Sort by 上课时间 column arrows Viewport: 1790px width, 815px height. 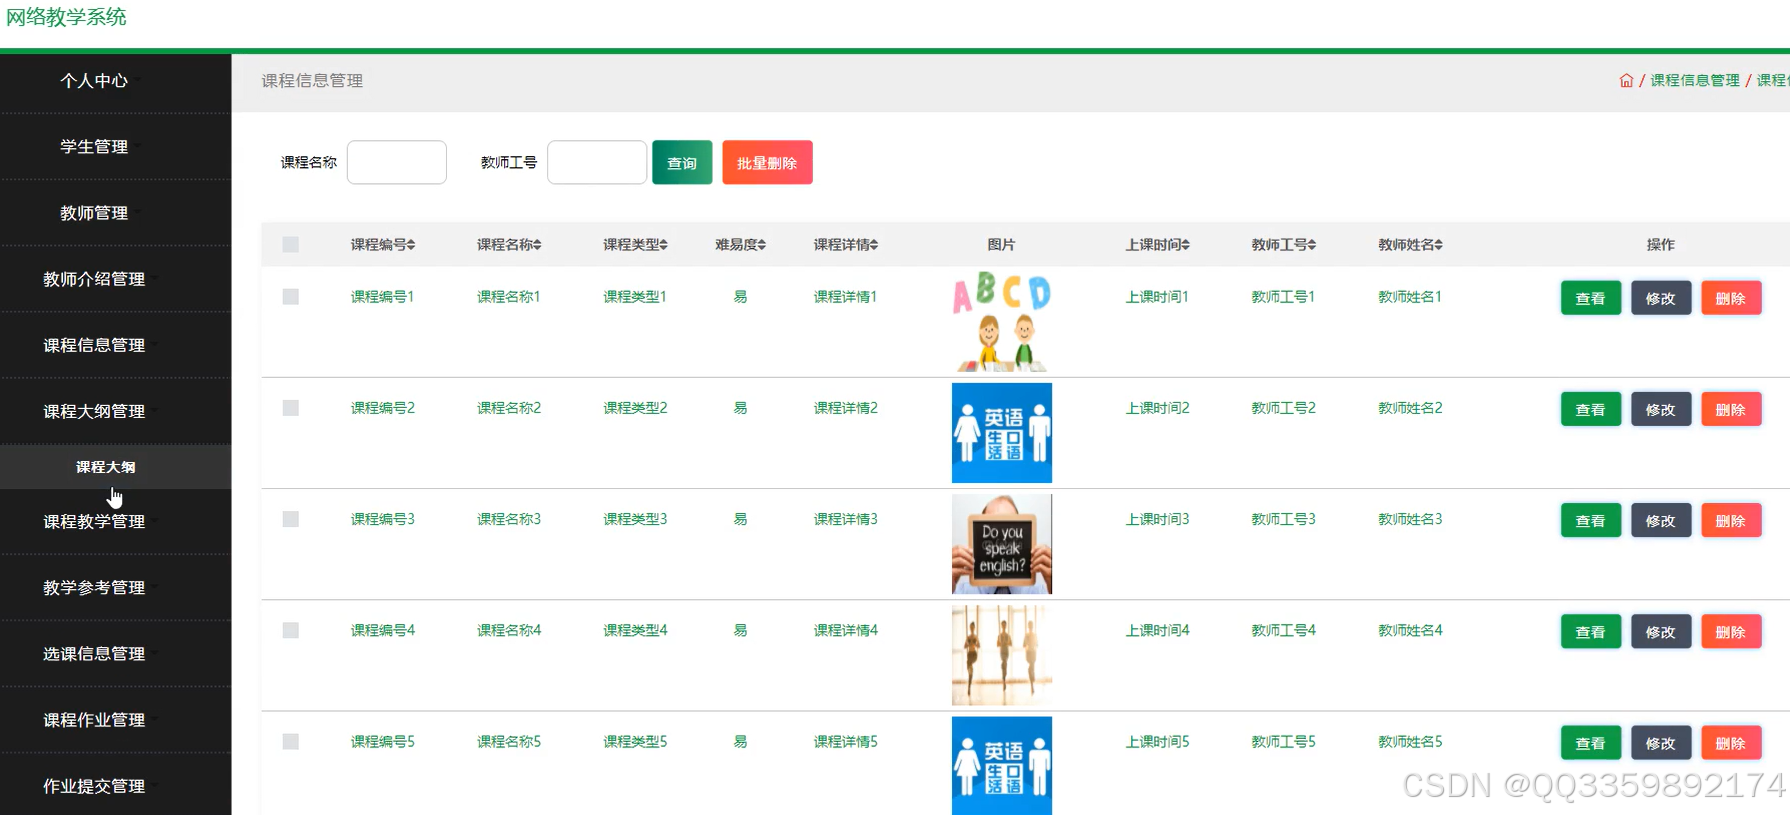pyautogui.click(x=1186, y=245)
